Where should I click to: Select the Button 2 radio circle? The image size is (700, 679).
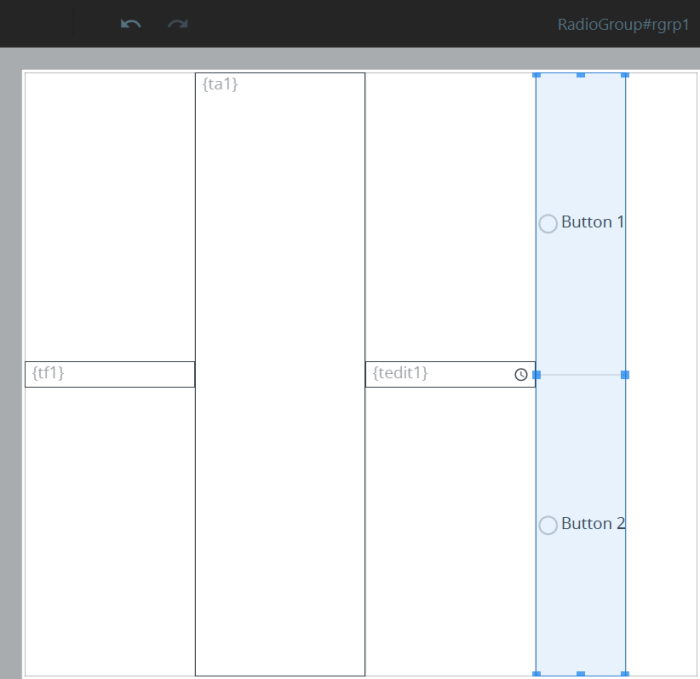click(548, 526)
